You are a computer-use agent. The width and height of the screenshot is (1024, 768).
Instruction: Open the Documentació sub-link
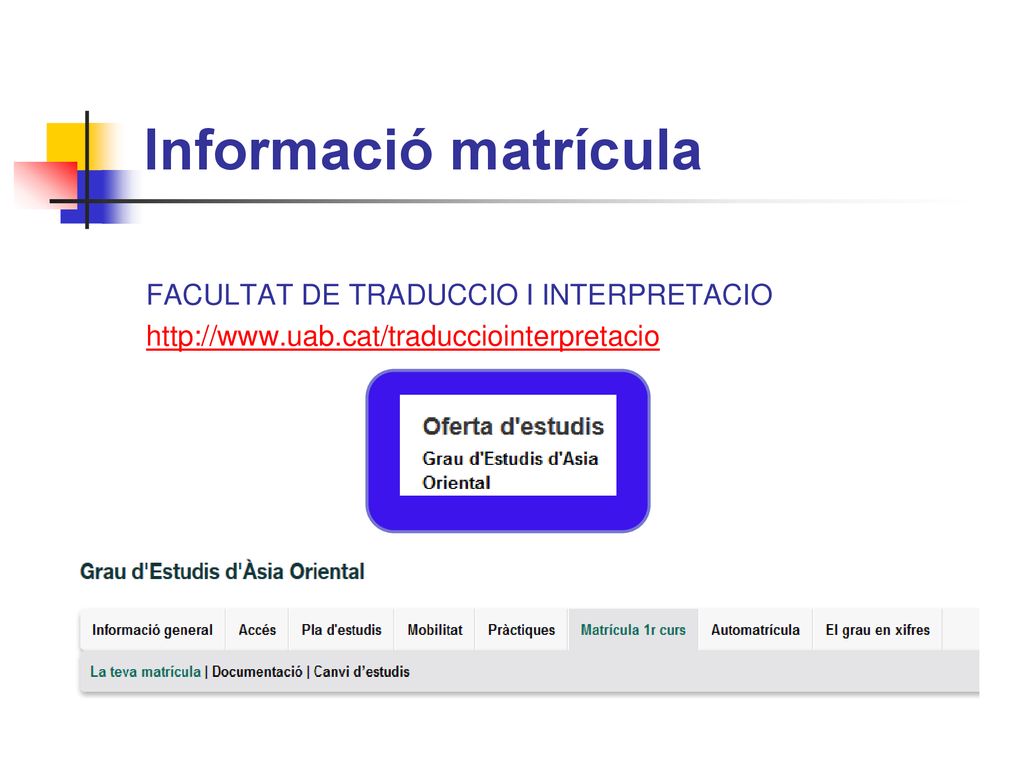tap(257, 671)
